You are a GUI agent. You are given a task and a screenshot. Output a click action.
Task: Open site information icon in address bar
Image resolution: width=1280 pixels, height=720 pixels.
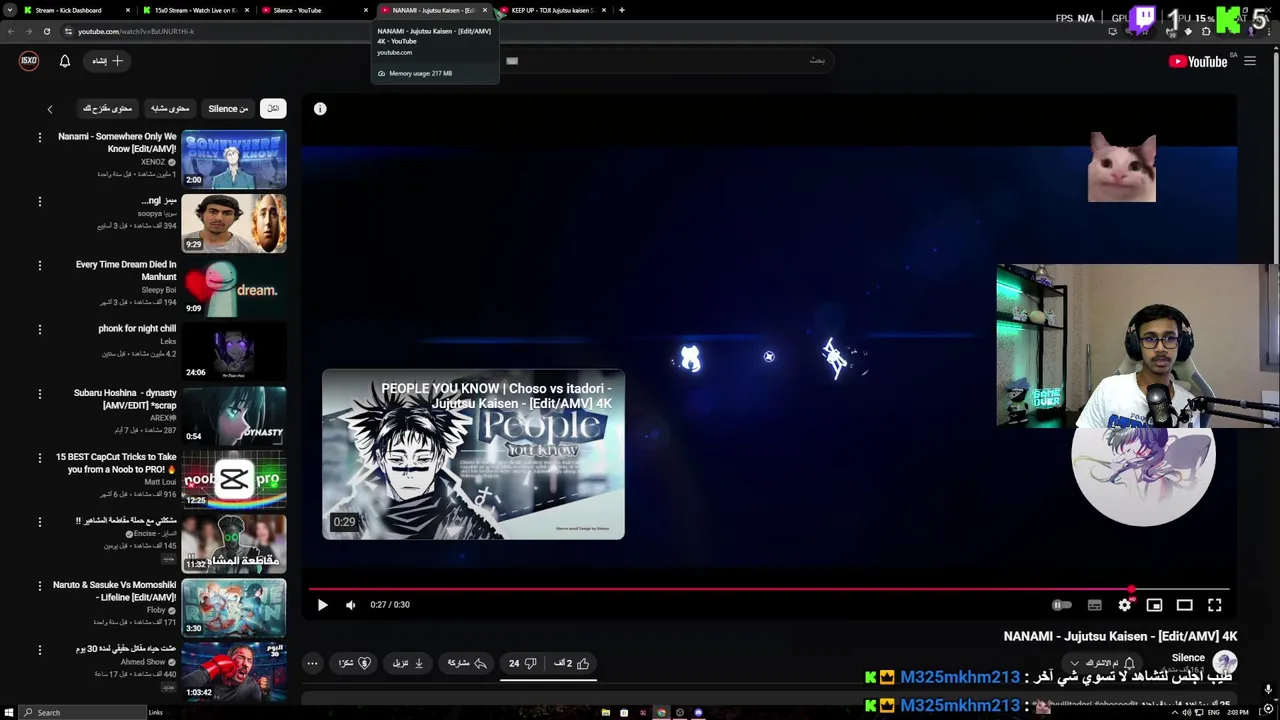pyautogui.click(x=68, y=31)
